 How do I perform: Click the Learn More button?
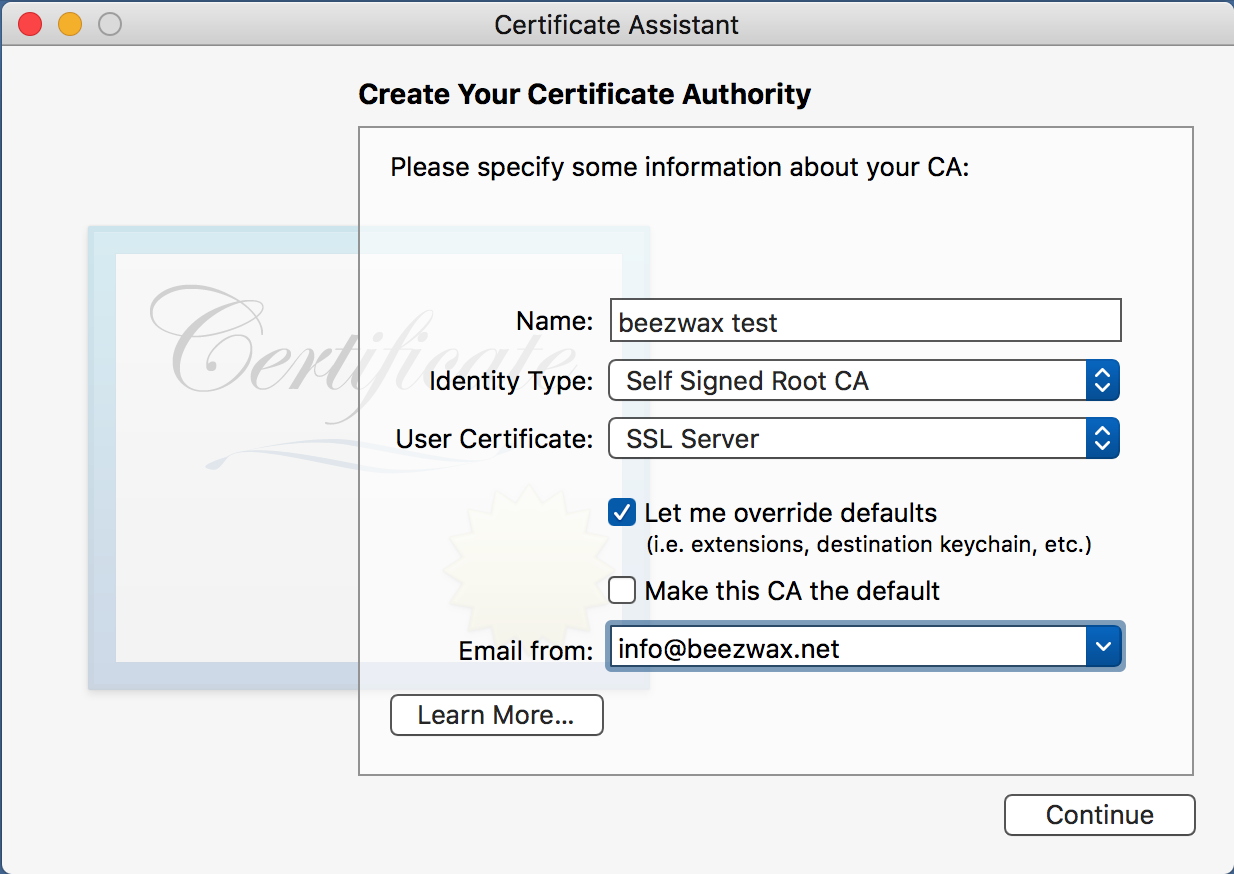[496, 715]
